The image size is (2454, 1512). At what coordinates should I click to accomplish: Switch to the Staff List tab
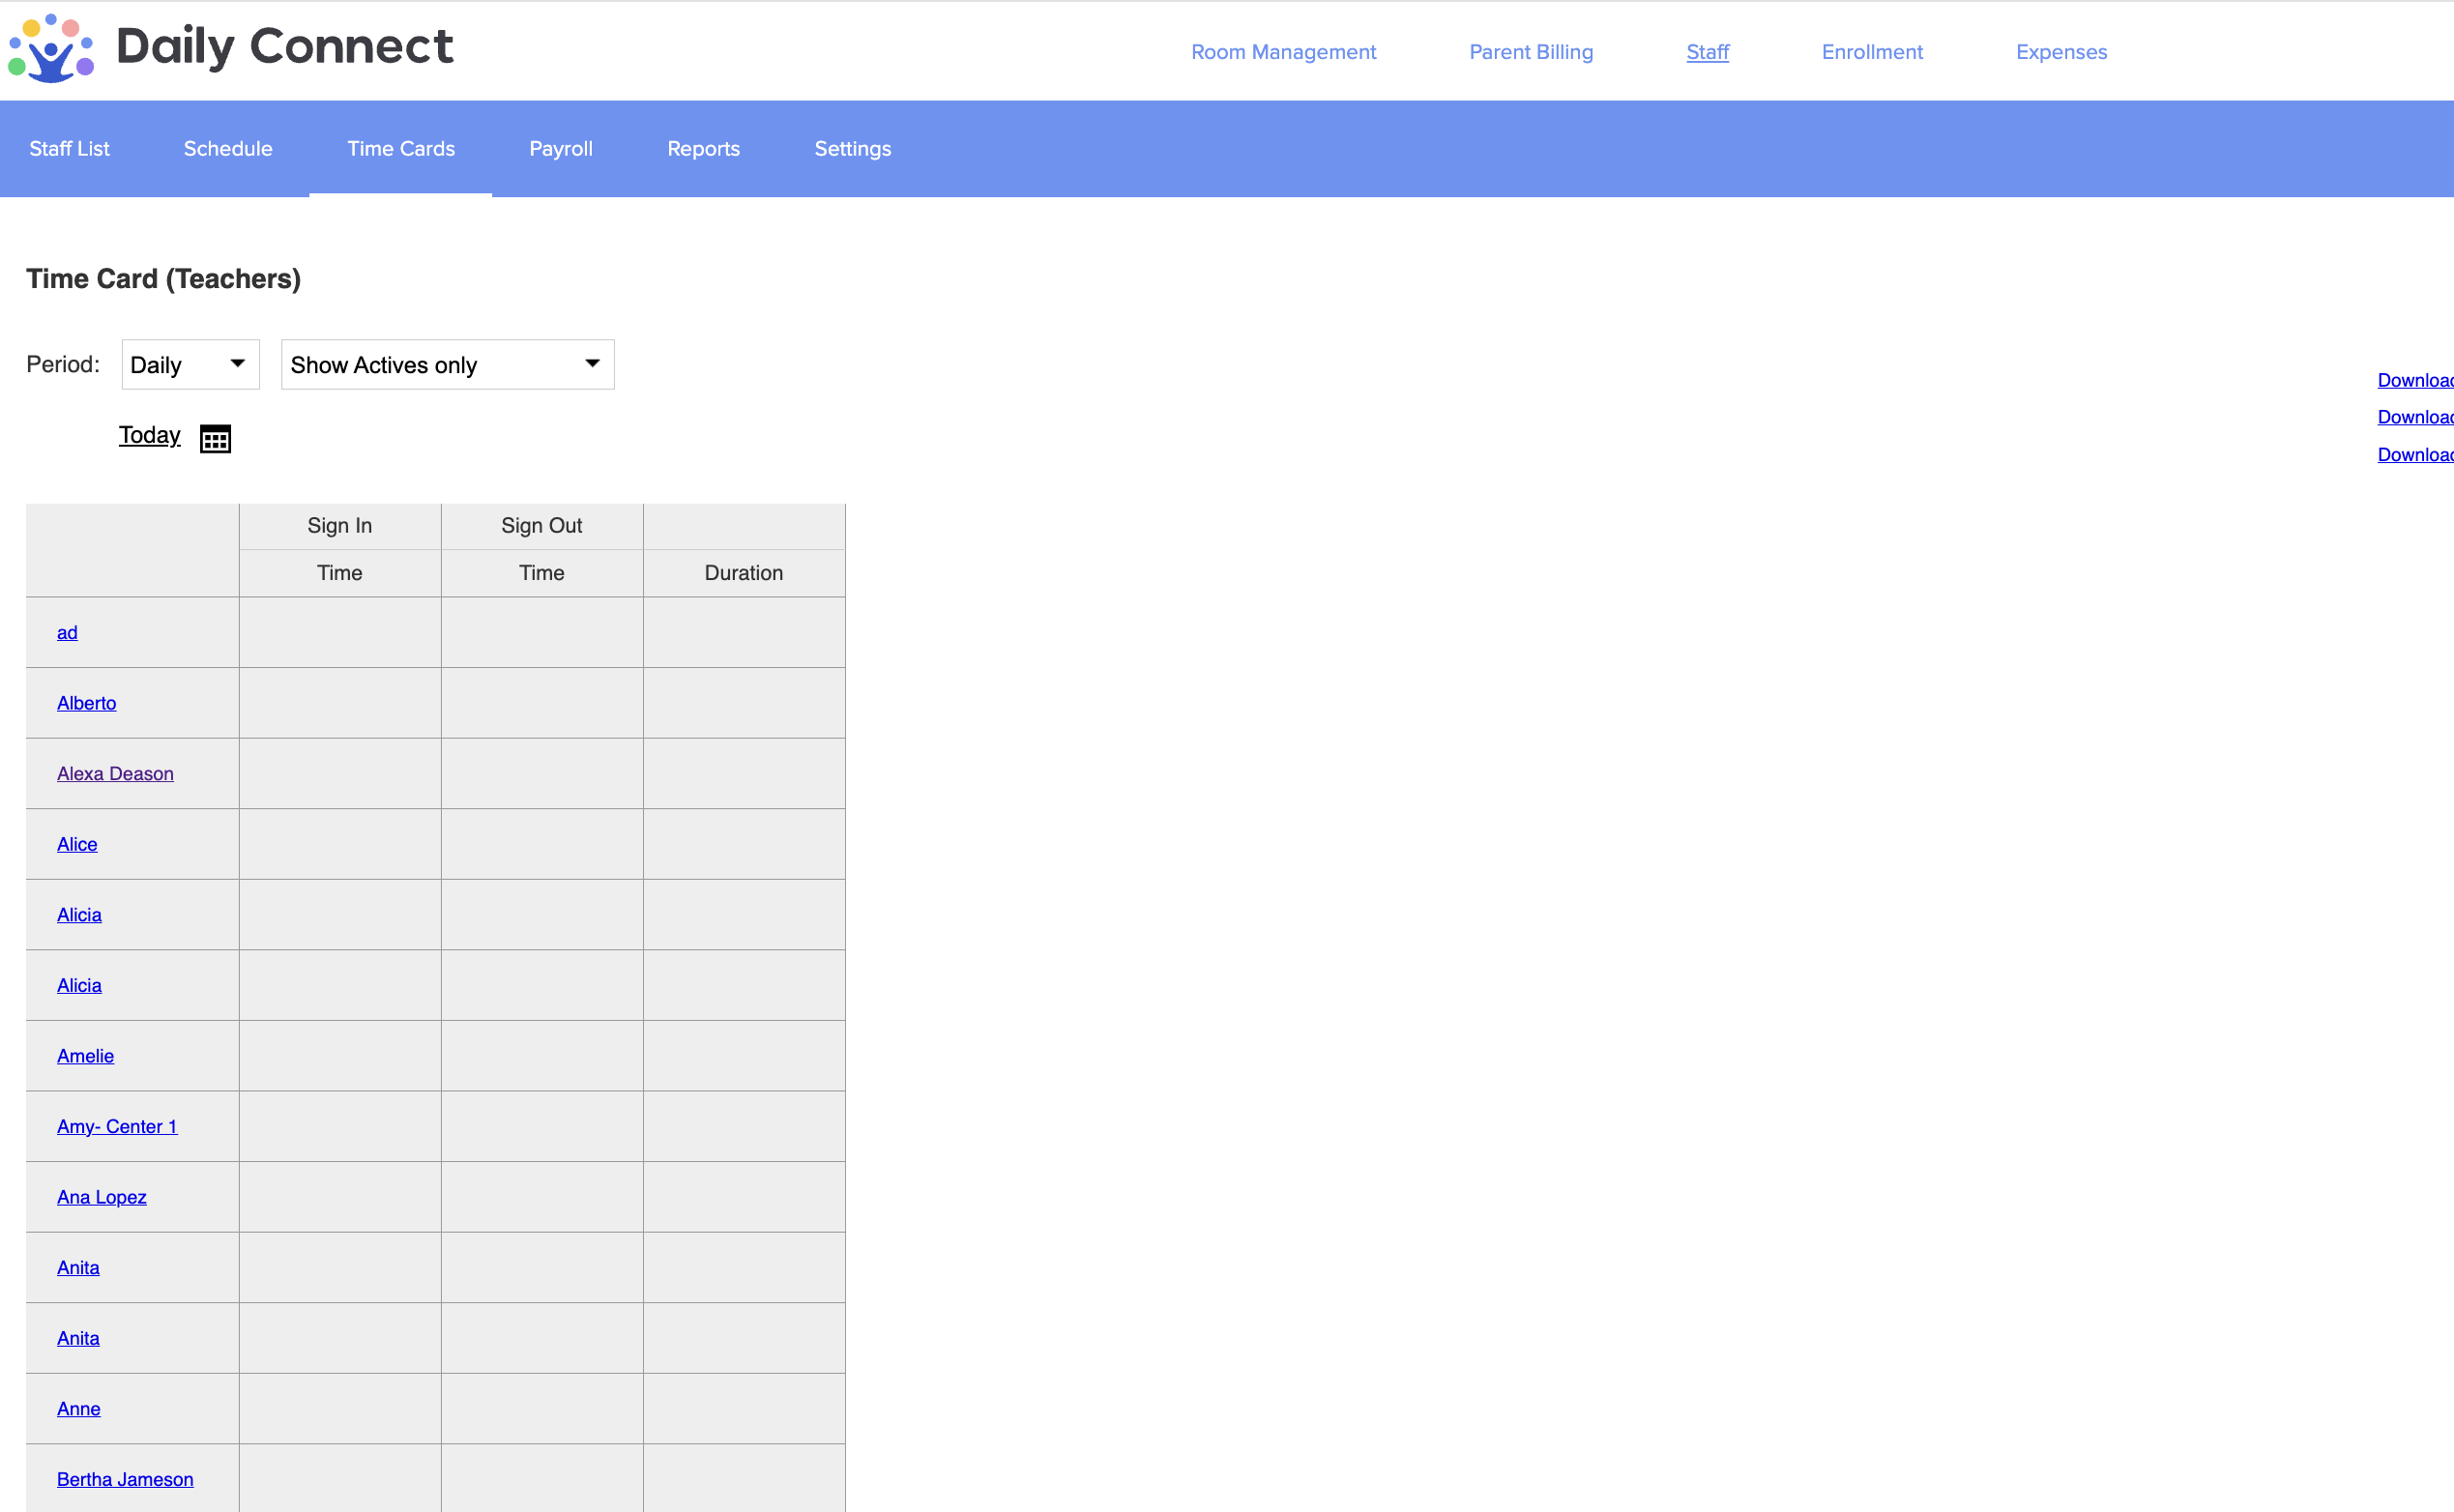point(69,149)
